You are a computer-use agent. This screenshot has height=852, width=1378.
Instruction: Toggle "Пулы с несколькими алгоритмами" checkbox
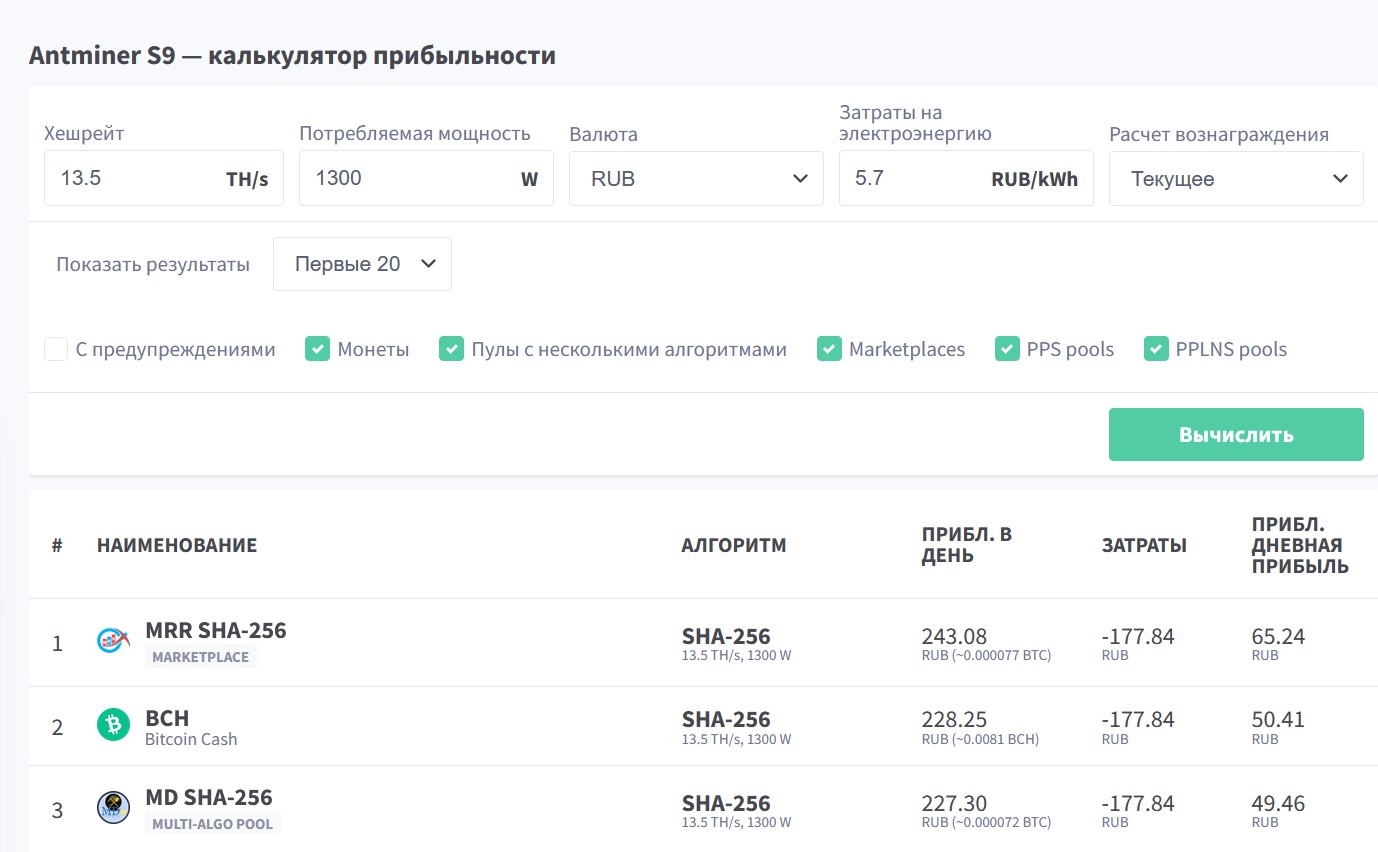coord(452,349)
